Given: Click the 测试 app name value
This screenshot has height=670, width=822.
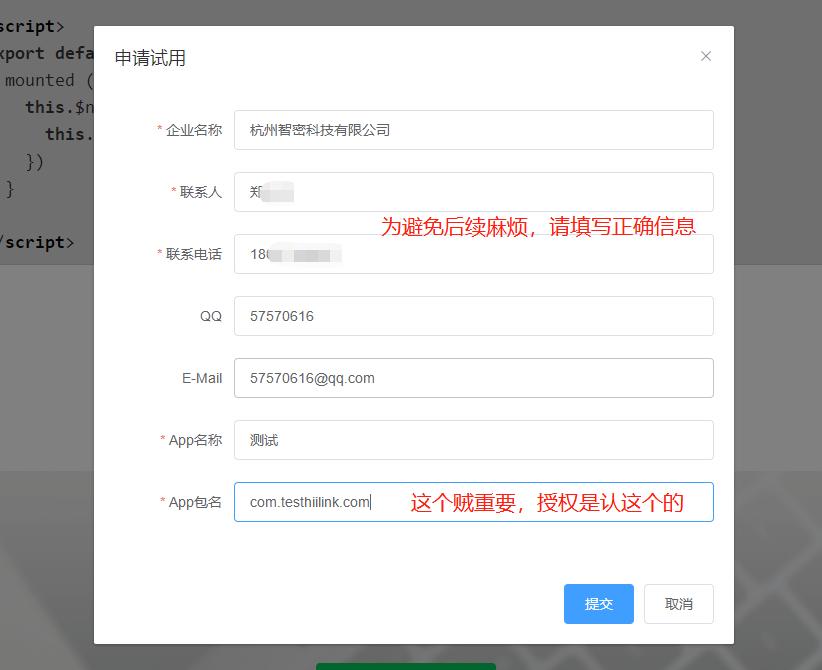Looking at the screenshot, I should point(261,440).
